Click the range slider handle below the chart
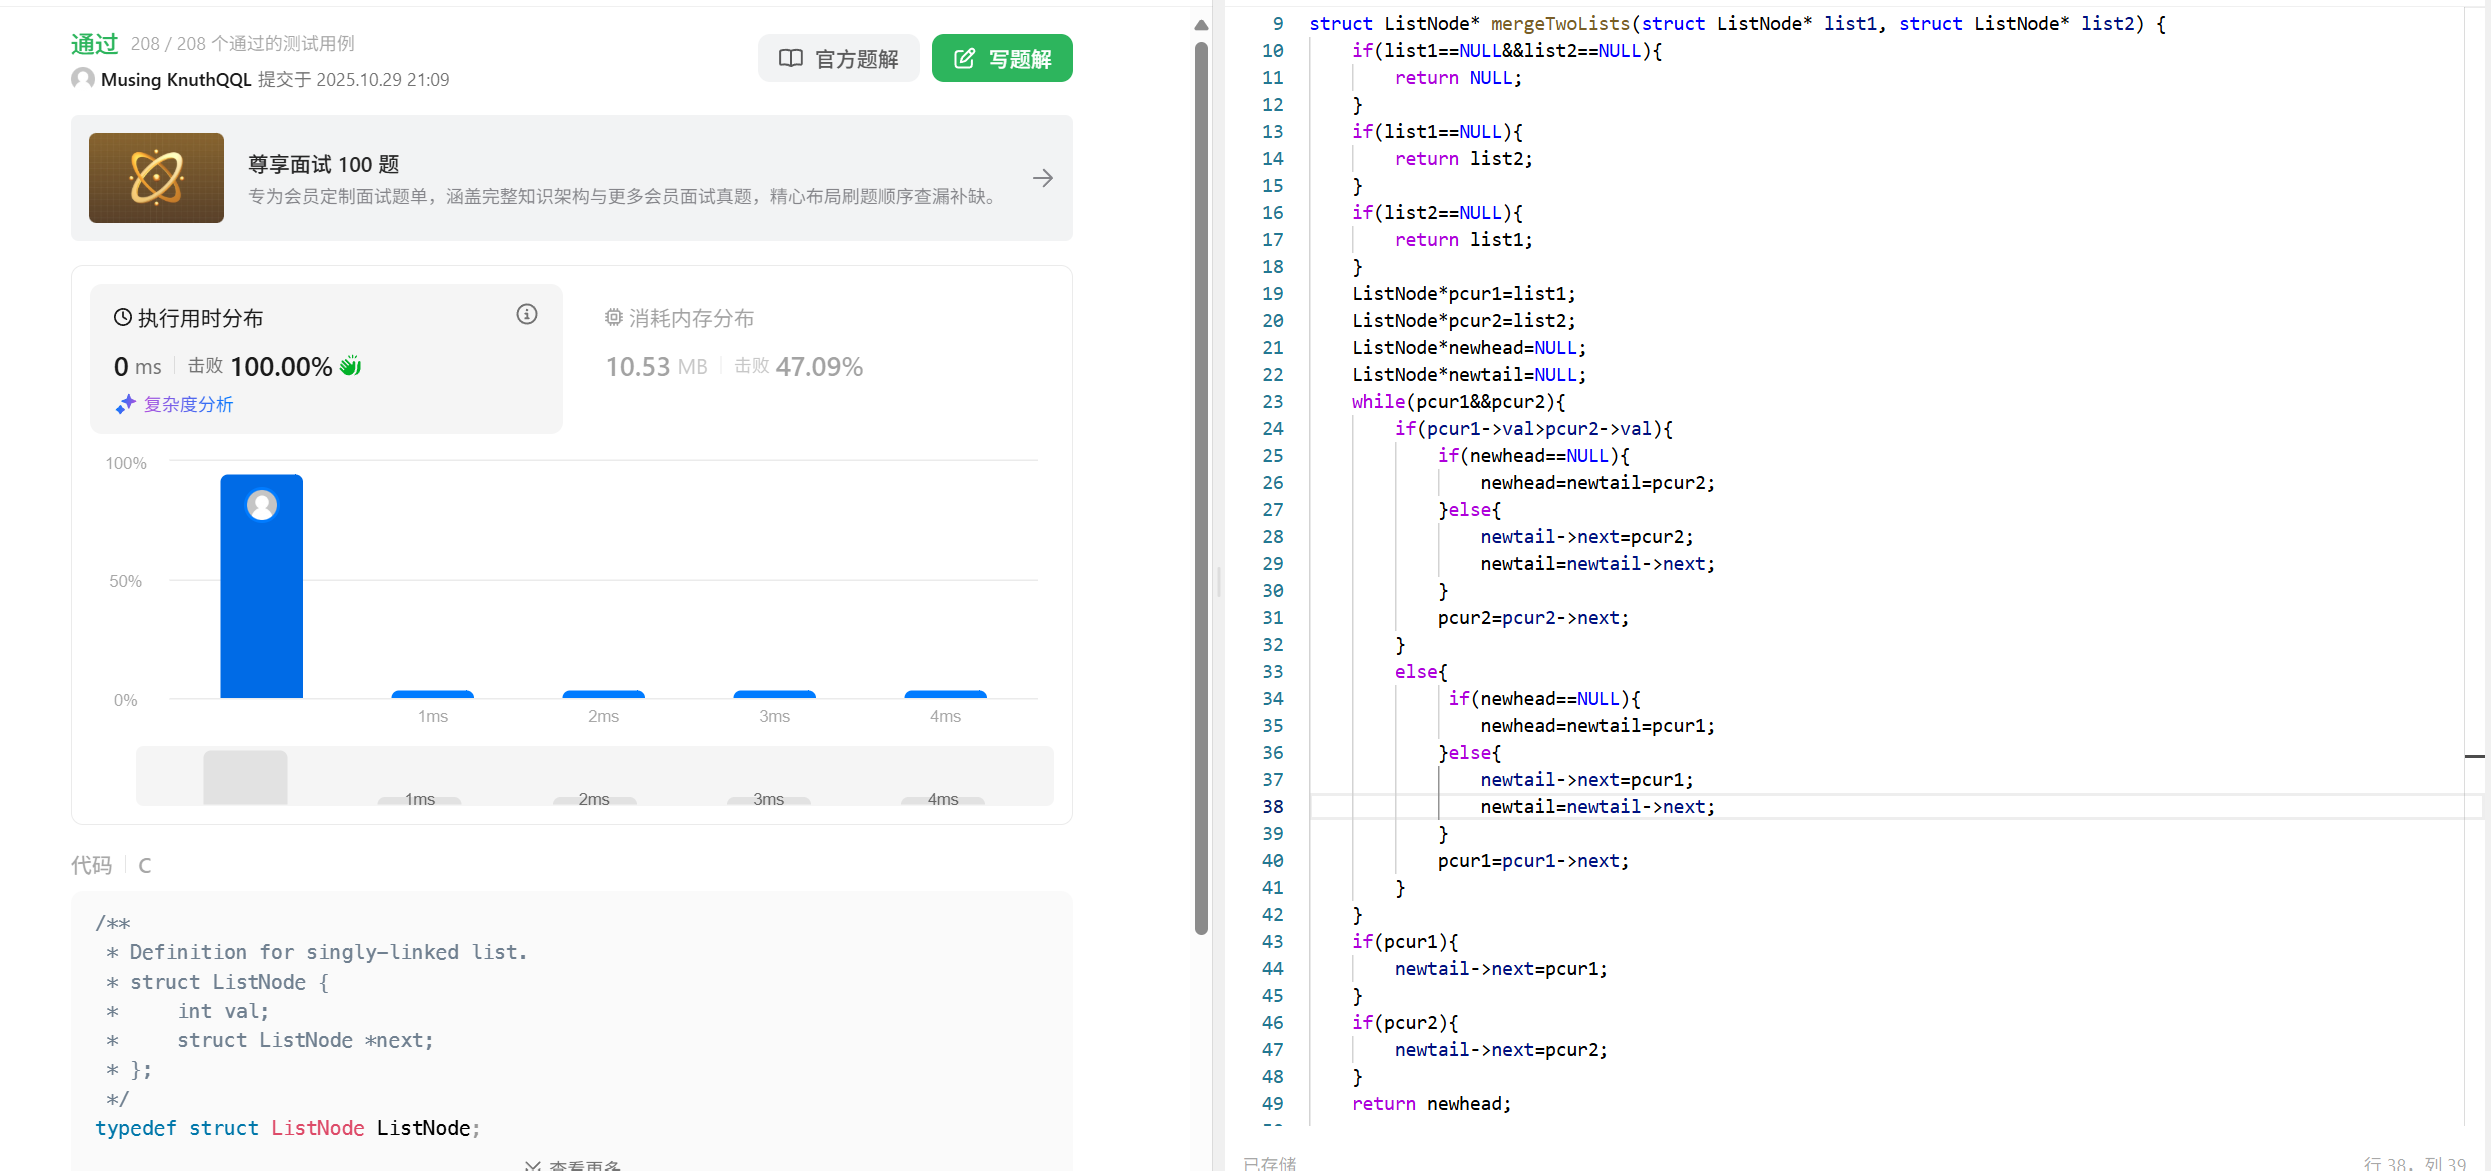 click(x=245, y=776)
